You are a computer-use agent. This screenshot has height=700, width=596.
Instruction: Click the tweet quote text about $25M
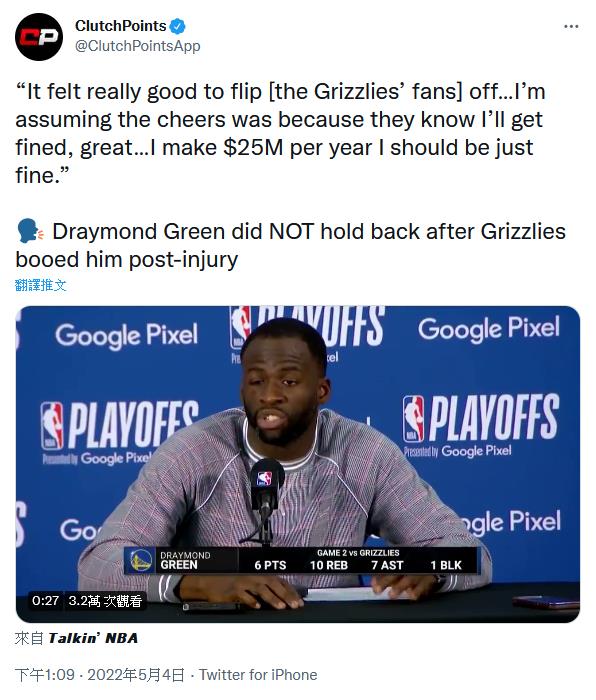coord(280,133)
